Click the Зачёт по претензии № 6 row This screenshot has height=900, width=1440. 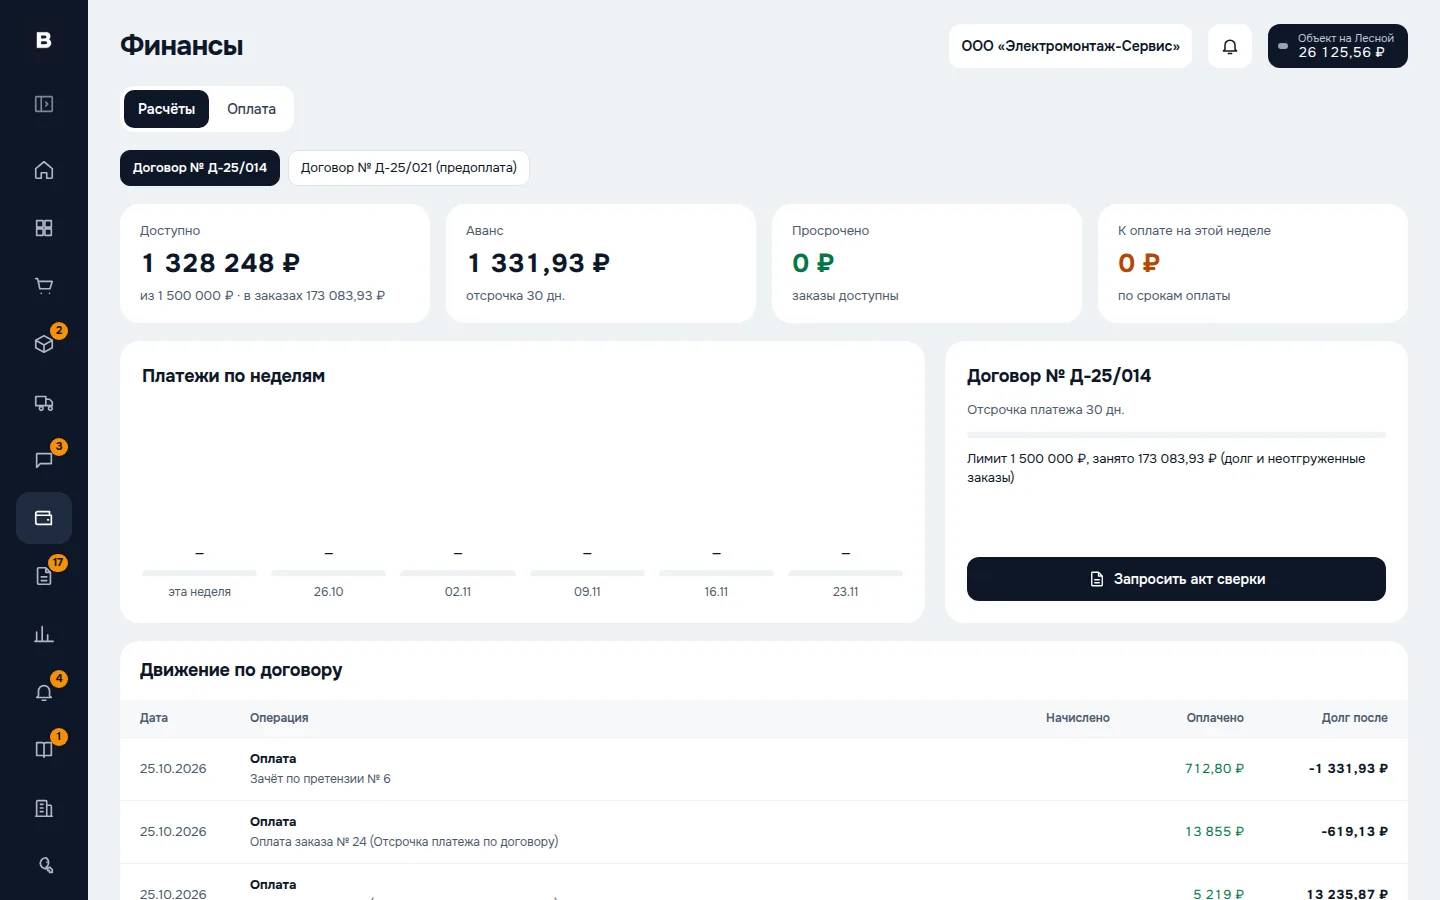(764, 769)
